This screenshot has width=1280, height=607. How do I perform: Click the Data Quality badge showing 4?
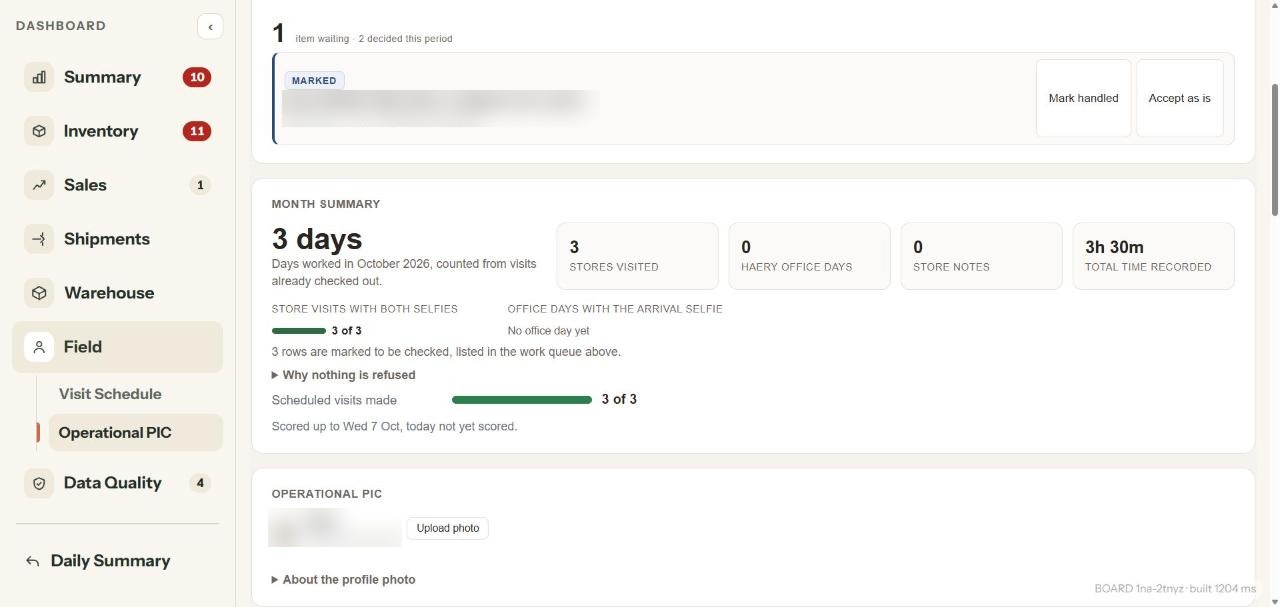200,483
